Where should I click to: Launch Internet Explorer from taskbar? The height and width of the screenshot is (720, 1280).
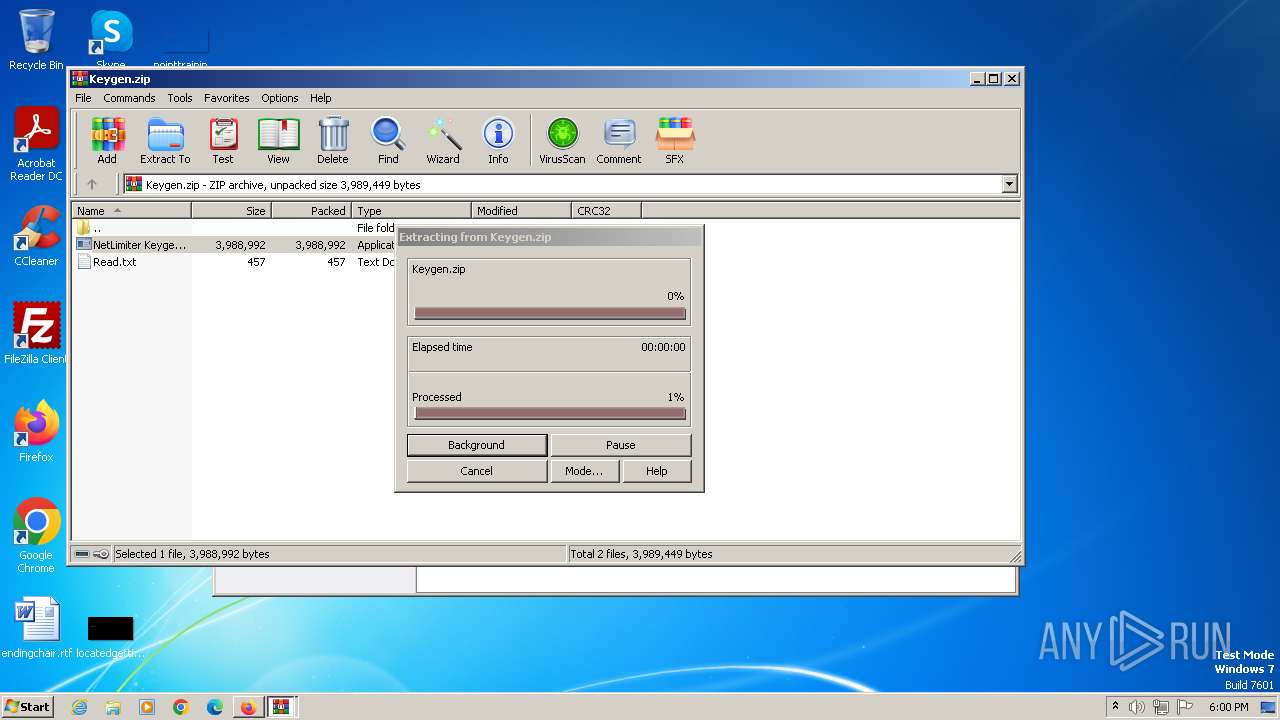(80, 707)
